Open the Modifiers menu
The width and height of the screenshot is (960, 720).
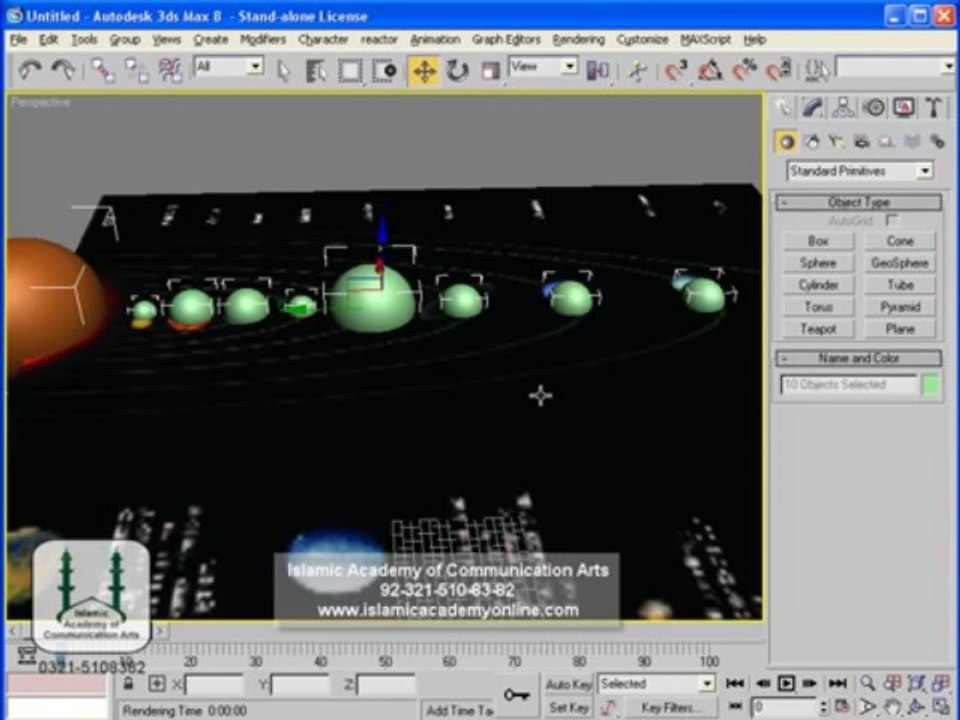coord(263,40)
